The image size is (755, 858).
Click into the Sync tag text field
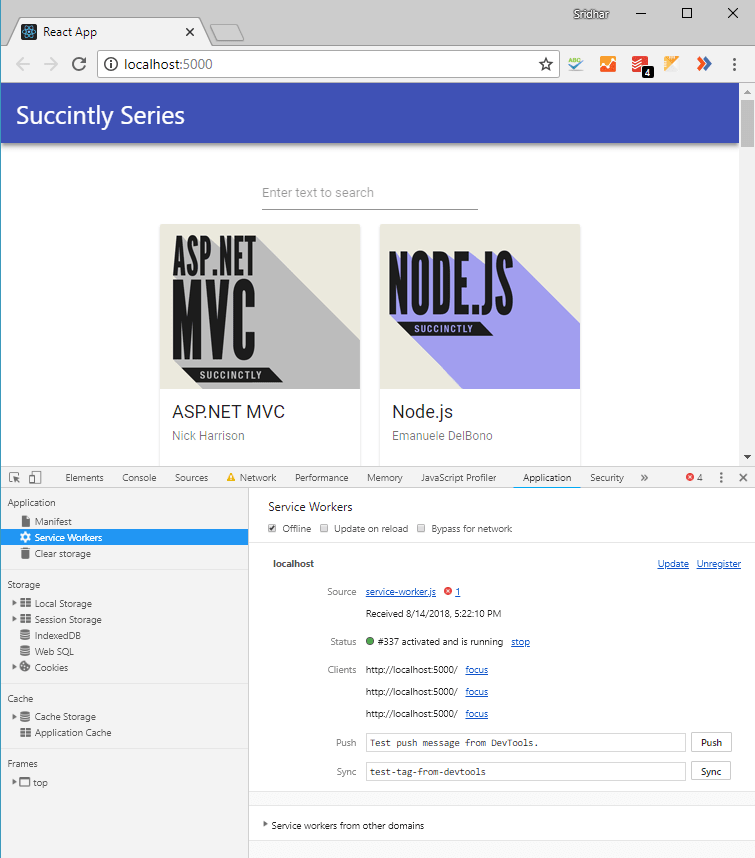526,772
